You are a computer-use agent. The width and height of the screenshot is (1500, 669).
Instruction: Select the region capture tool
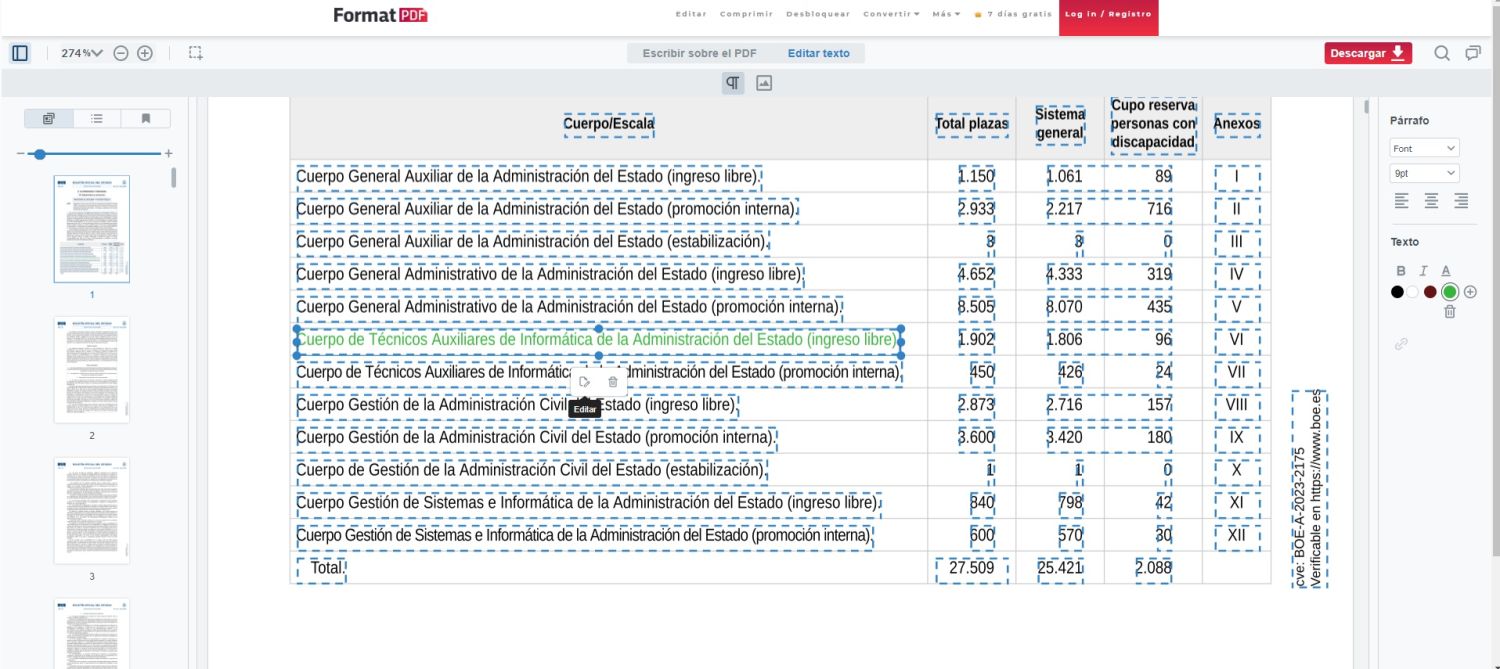click(196, 52)
